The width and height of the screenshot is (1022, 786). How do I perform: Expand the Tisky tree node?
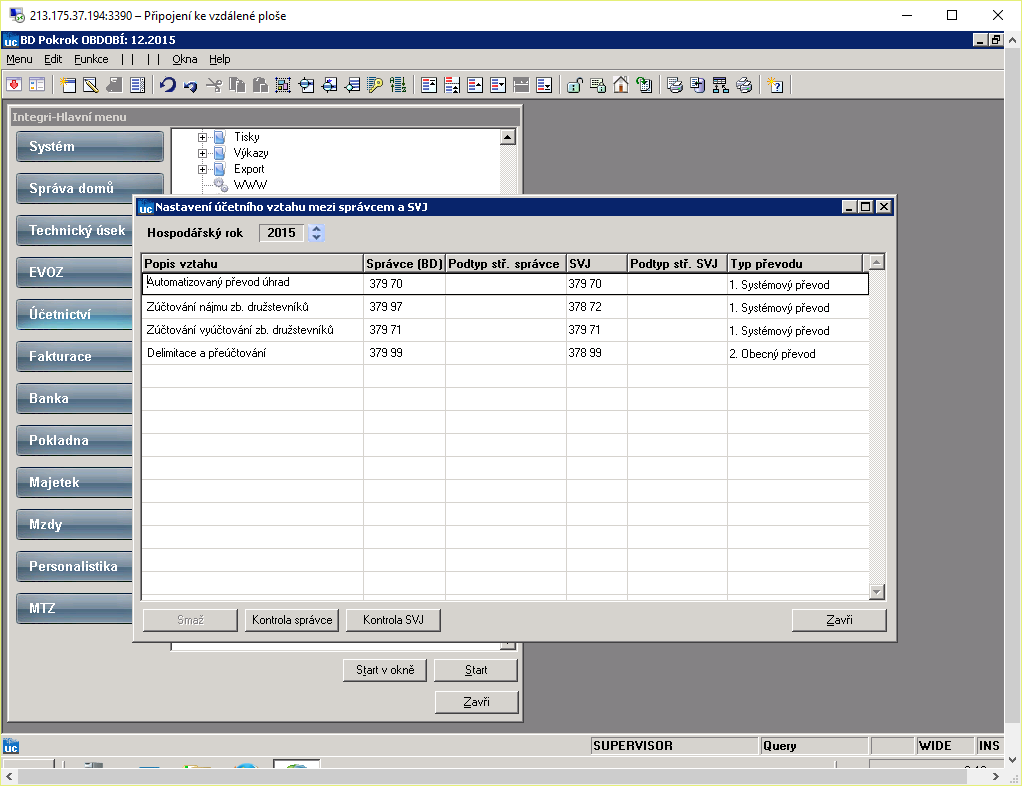pos(202,138)
